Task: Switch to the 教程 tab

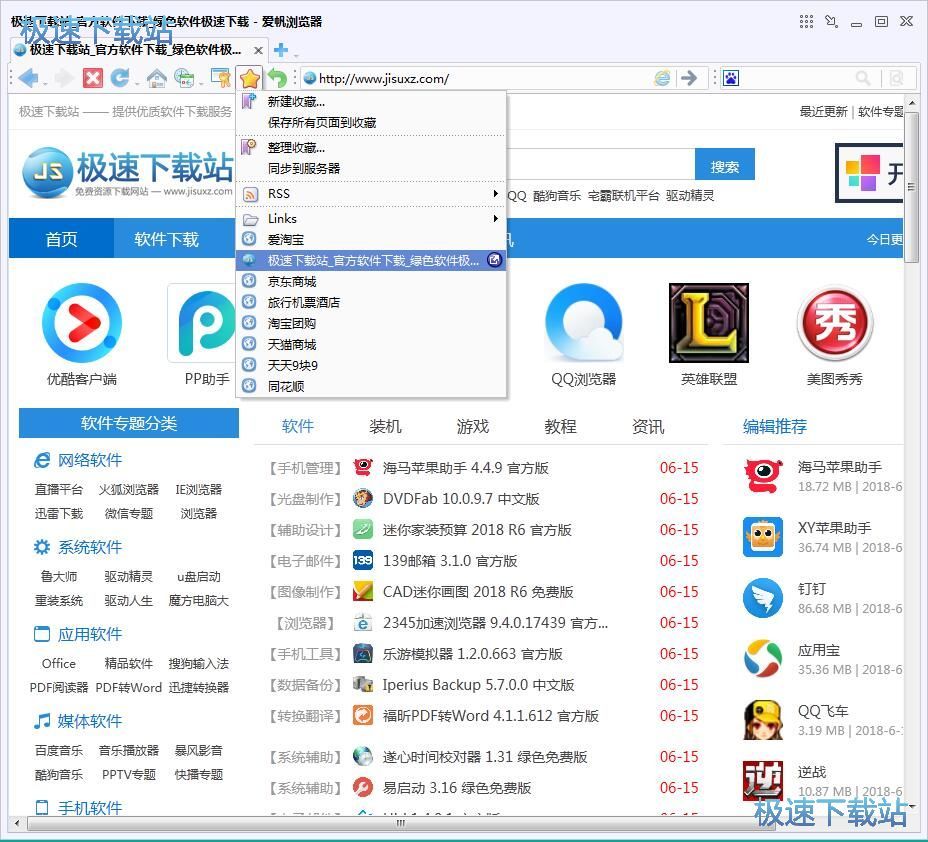Action: [560, 427]
